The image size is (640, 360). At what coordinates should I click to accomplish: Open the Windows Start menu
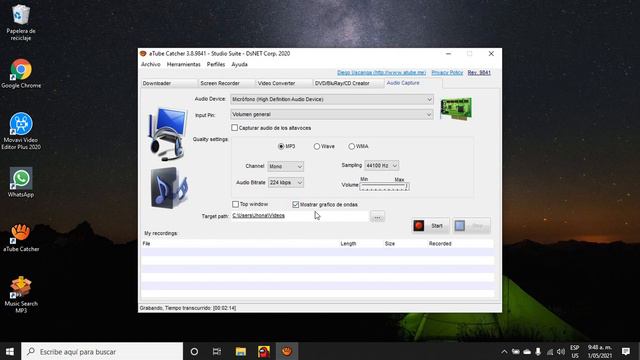coord(10,351)
